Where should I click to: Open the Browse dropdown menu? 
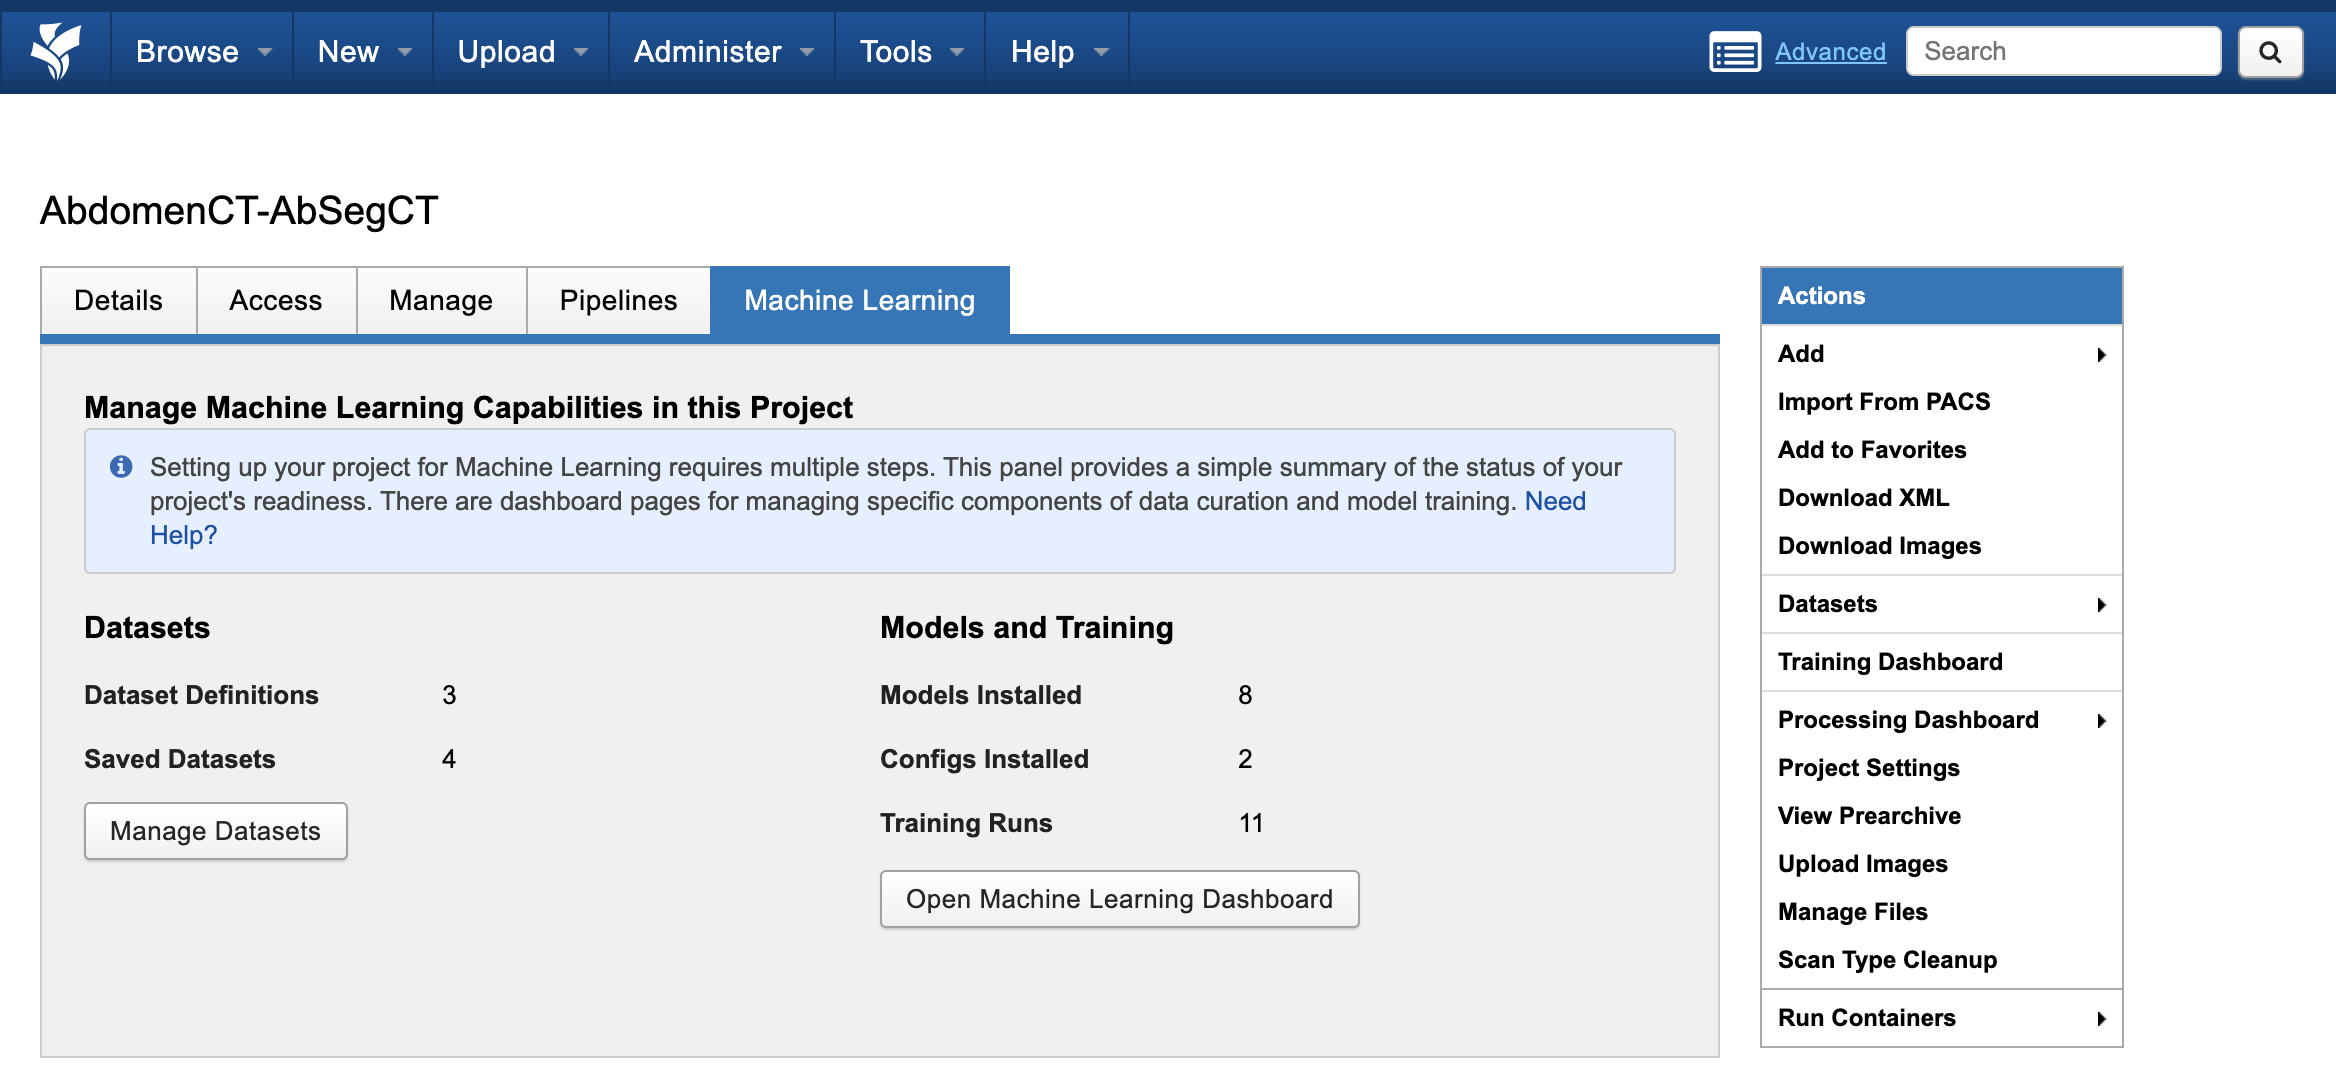tap(203, 52)
